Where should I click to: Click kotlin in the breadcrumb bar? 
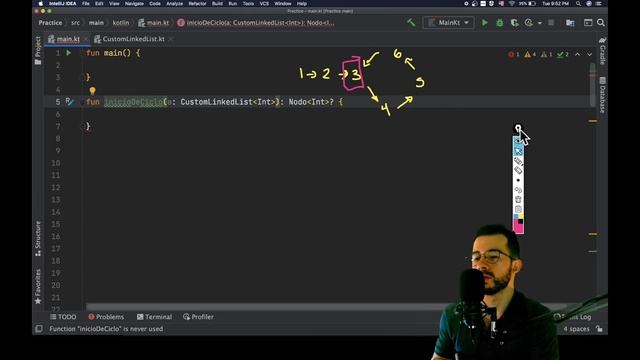point(121,23)
